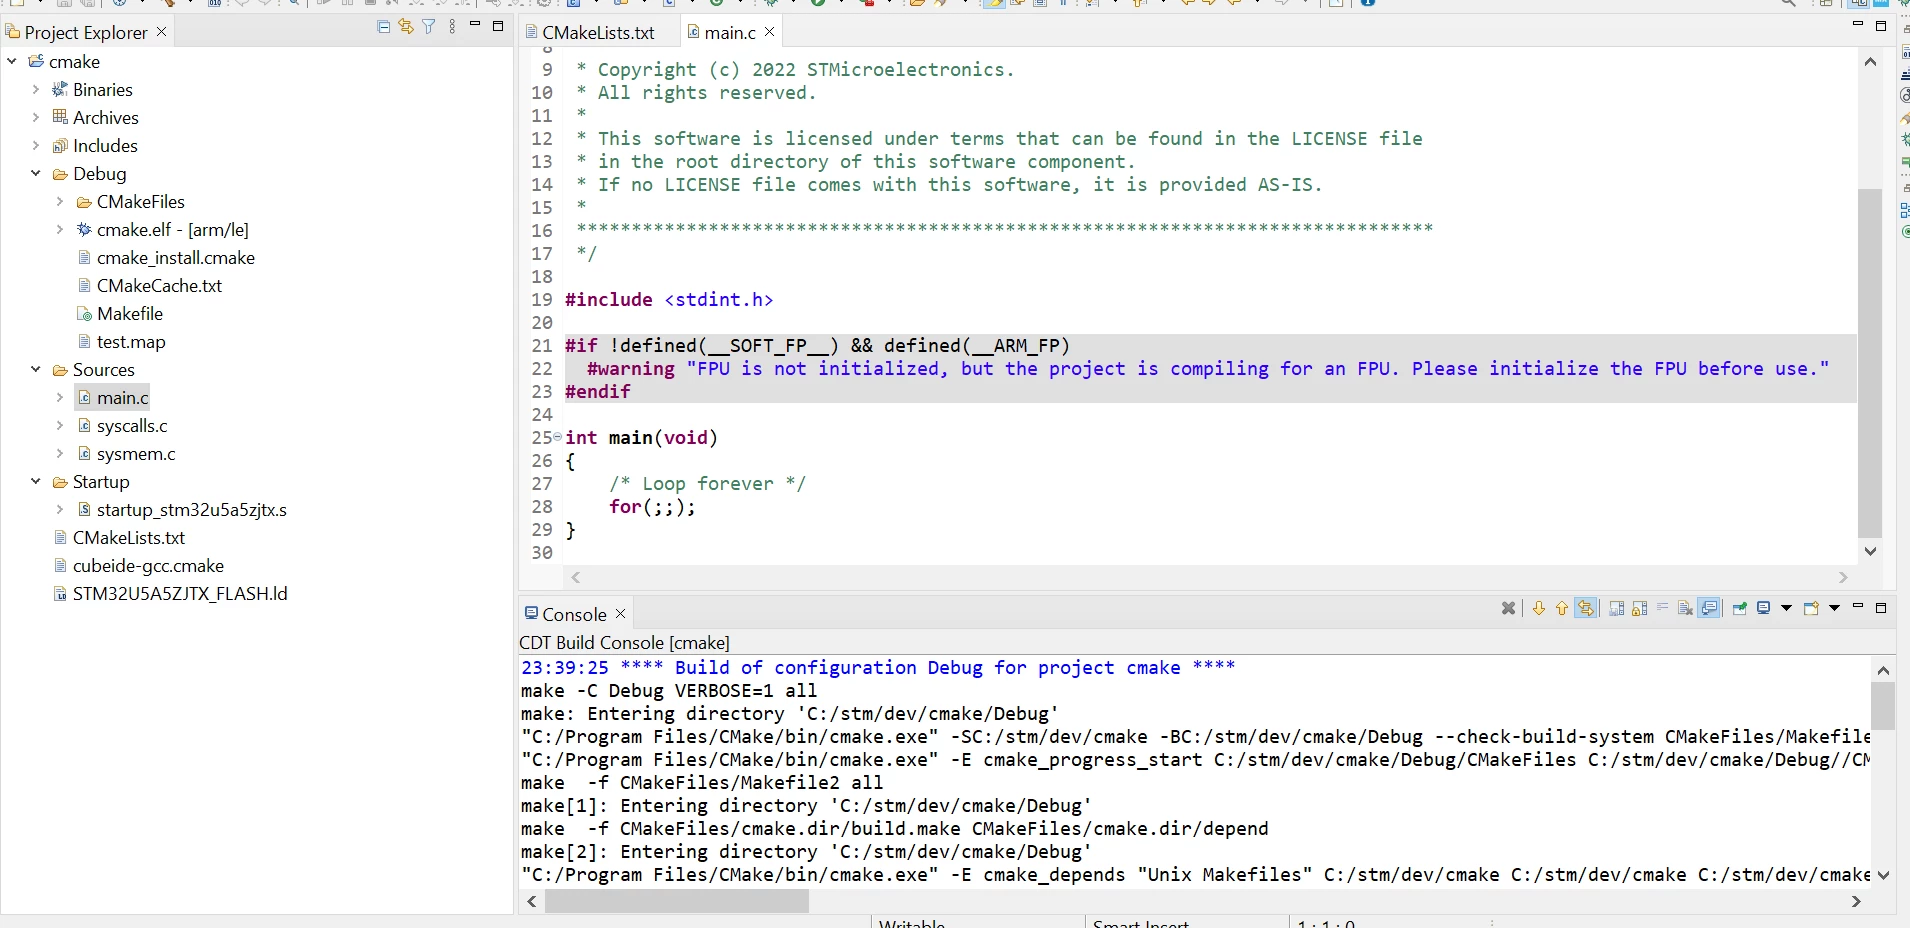
Task: Click the Binaries folder icon
Action: coord(60,89)
